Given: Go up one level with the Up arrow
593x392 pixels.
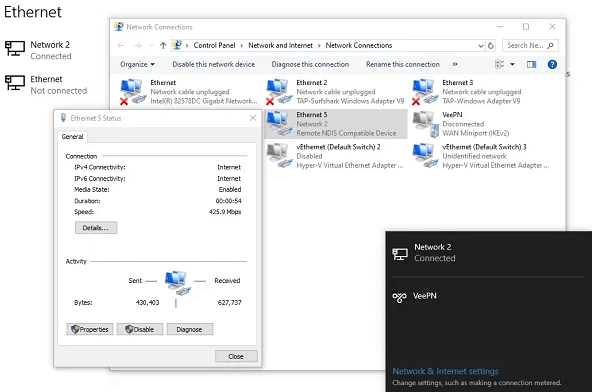Looking at the screenshot, I should point(163,45).
